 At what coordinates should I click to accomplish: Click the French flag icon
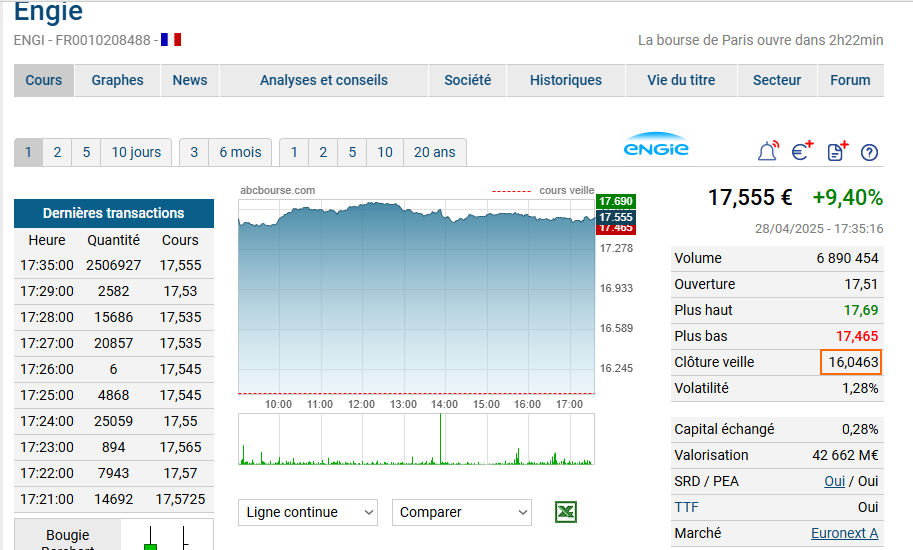tap(171, 40)
